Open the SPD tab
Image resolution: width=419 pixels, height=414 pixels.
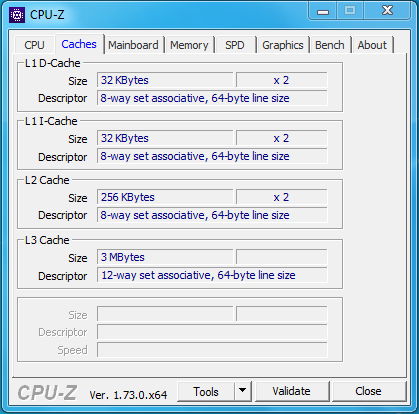(235, 45)
